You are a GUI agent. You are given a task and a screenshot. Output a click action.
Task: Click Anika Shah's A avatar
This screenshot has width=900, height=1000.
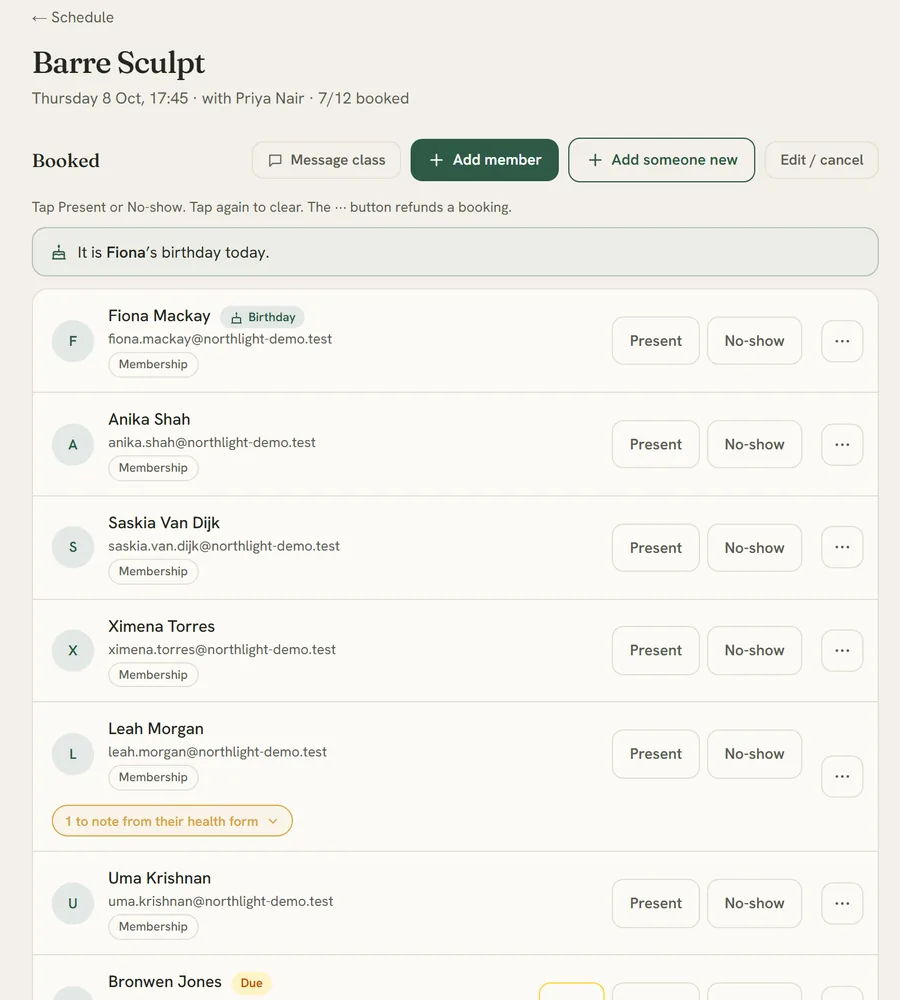coord(73,445)
